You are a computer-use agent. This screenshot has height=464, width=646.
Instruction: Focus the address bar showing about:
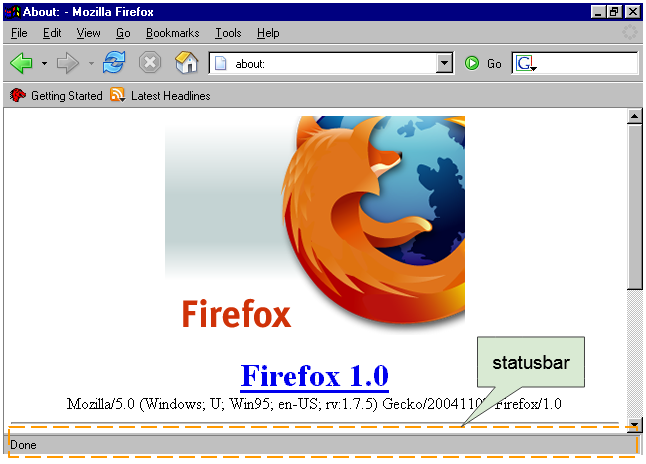[x=331, y=63]
